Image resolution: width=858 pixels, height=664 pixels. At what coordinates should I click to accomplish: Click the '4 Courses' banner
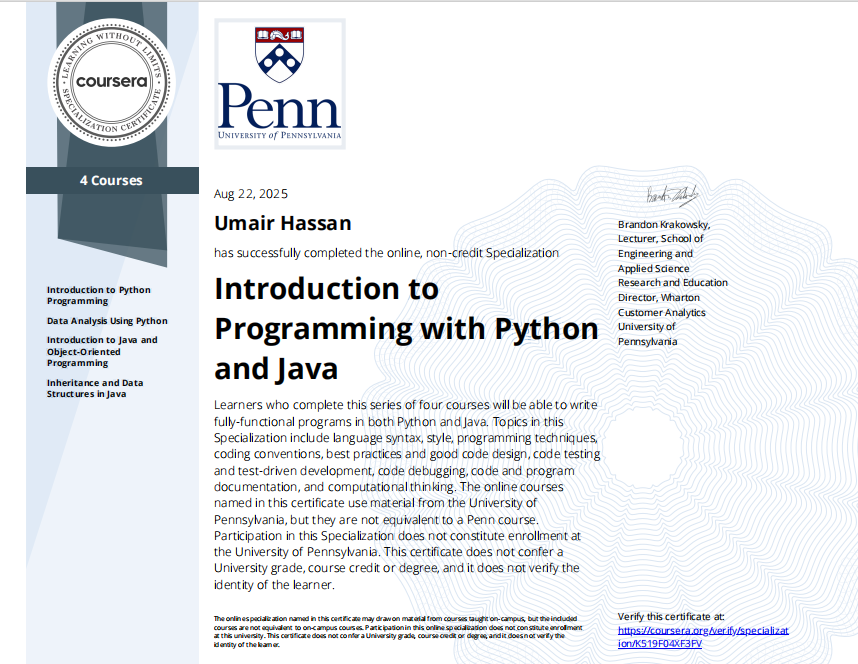click(112, 181)
